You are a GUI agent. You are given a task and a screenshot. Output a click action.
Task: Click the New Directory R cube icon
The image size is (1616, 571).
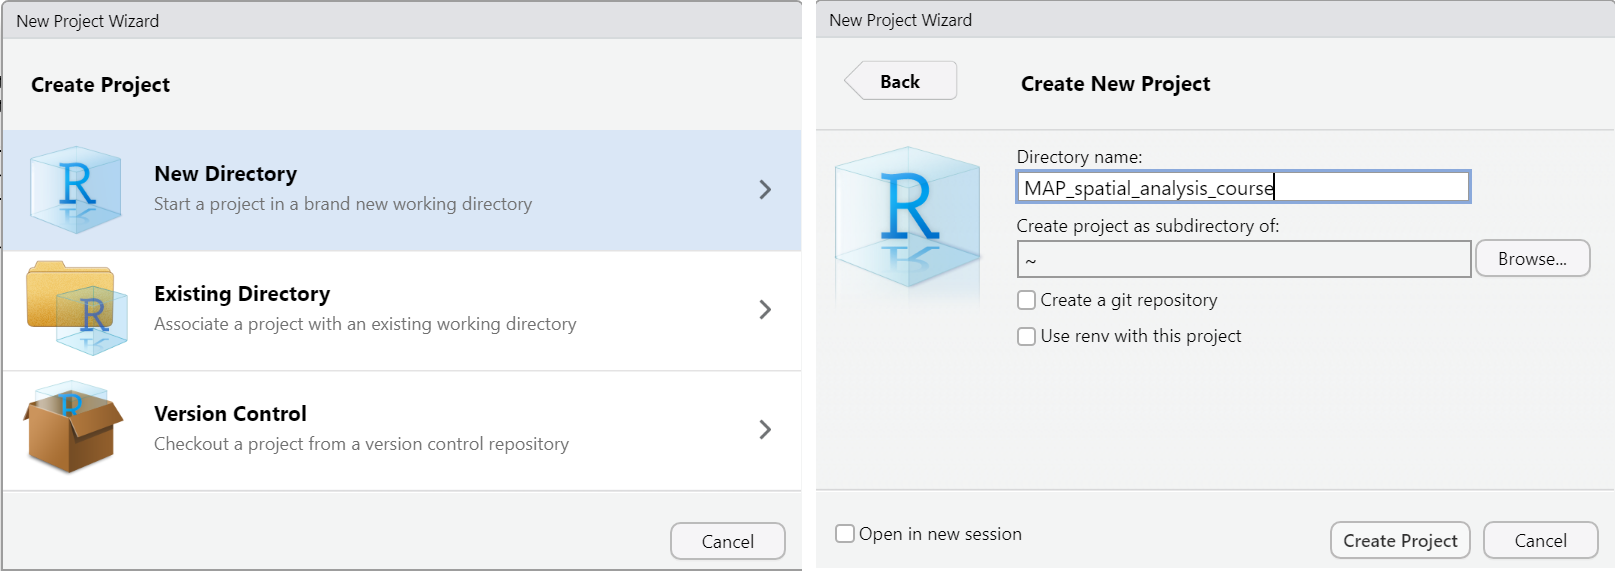pos(76,190)
